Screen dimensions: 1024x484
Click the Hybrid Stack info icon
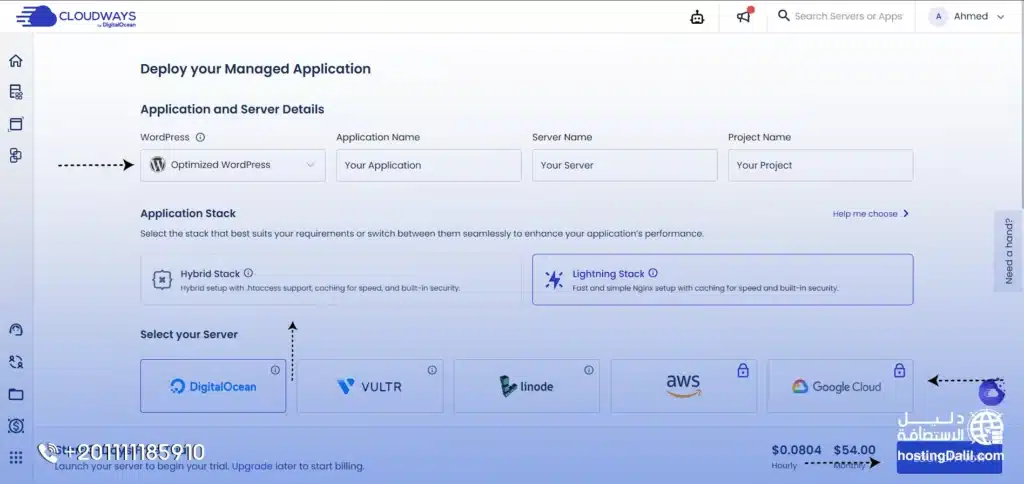248,273
